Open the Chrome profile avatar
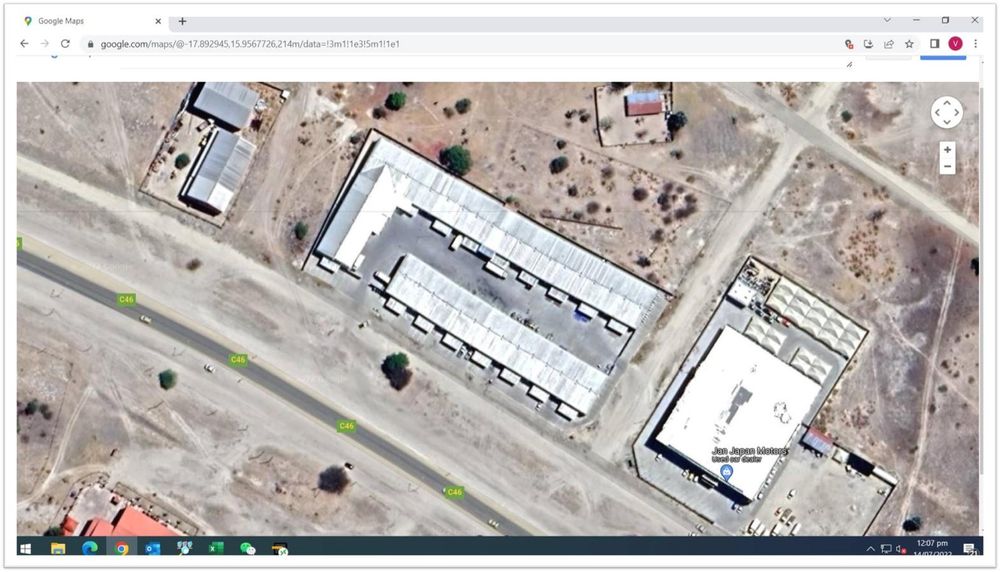Viewport: 1000px width, 572px height. click(955, 44)
